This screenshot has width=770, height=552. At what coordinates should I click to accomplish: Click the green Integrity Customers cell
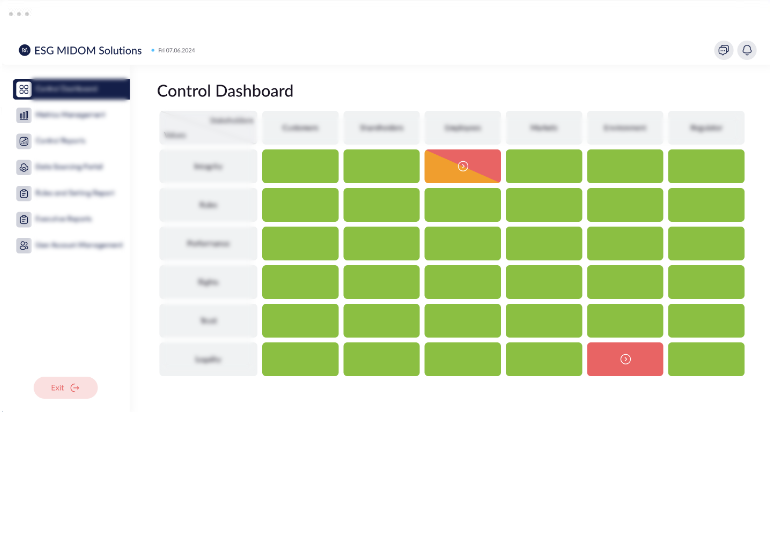click(300, 166)
